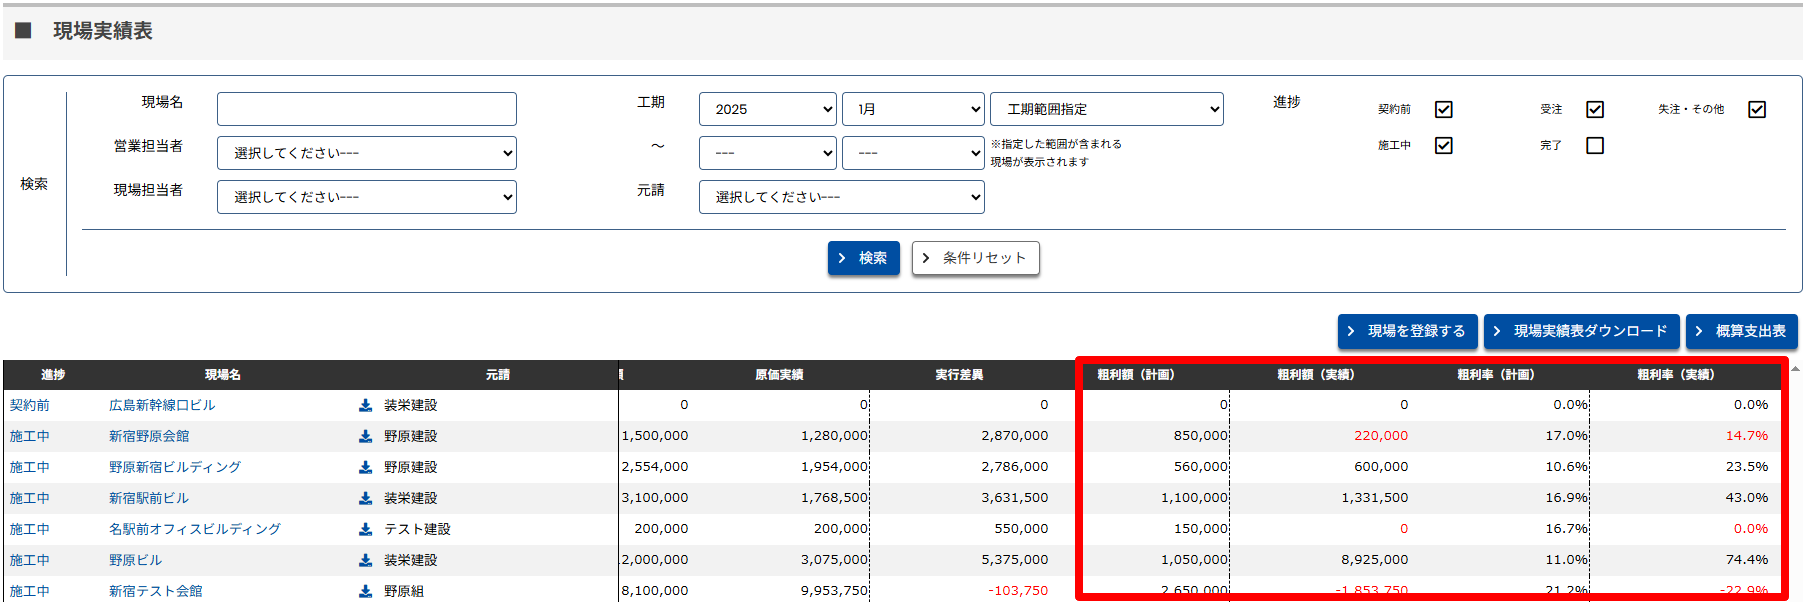Click 現場実績表ダウンロード button

[x=1581, y=331]
